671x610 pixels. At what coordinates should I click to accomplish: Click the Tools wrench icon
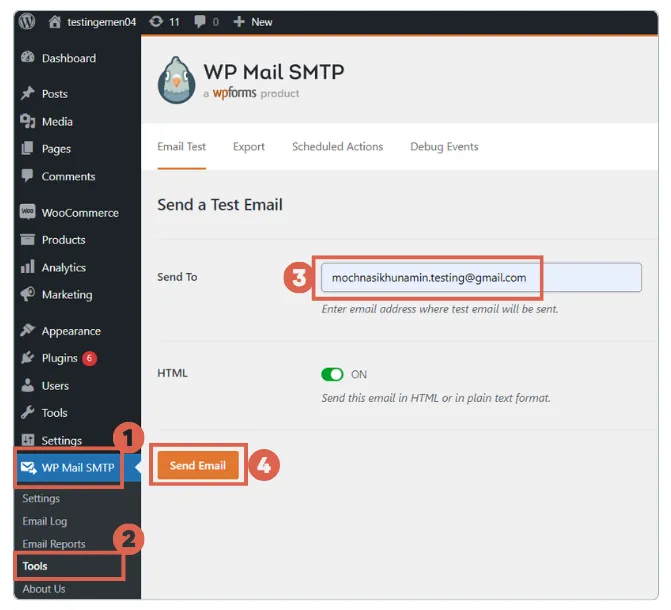27,412
